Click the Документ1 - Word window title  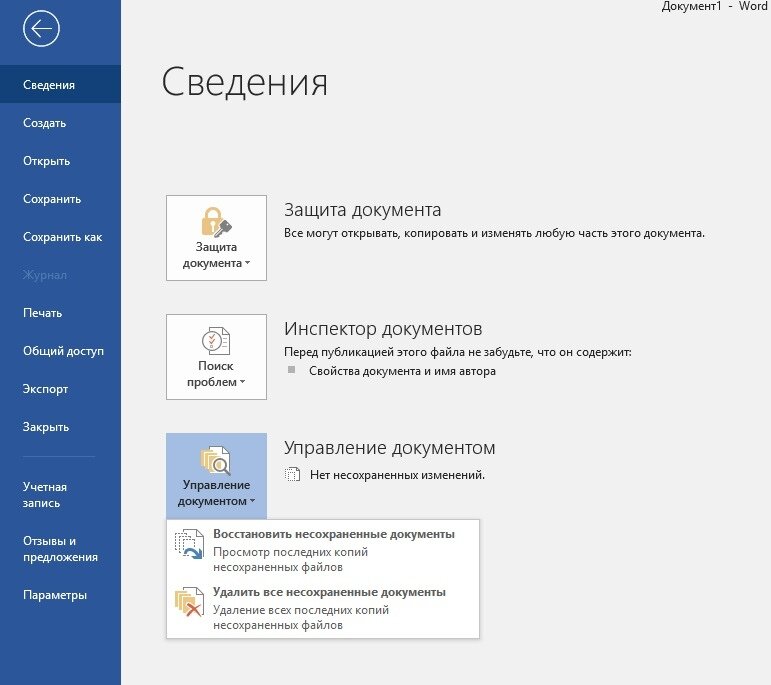pos(714,6)
